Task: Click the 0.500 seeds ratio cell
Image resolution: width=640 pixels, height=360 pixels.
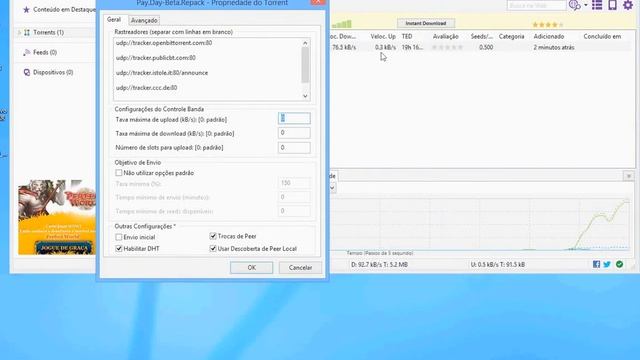Action: coord(486,47)
